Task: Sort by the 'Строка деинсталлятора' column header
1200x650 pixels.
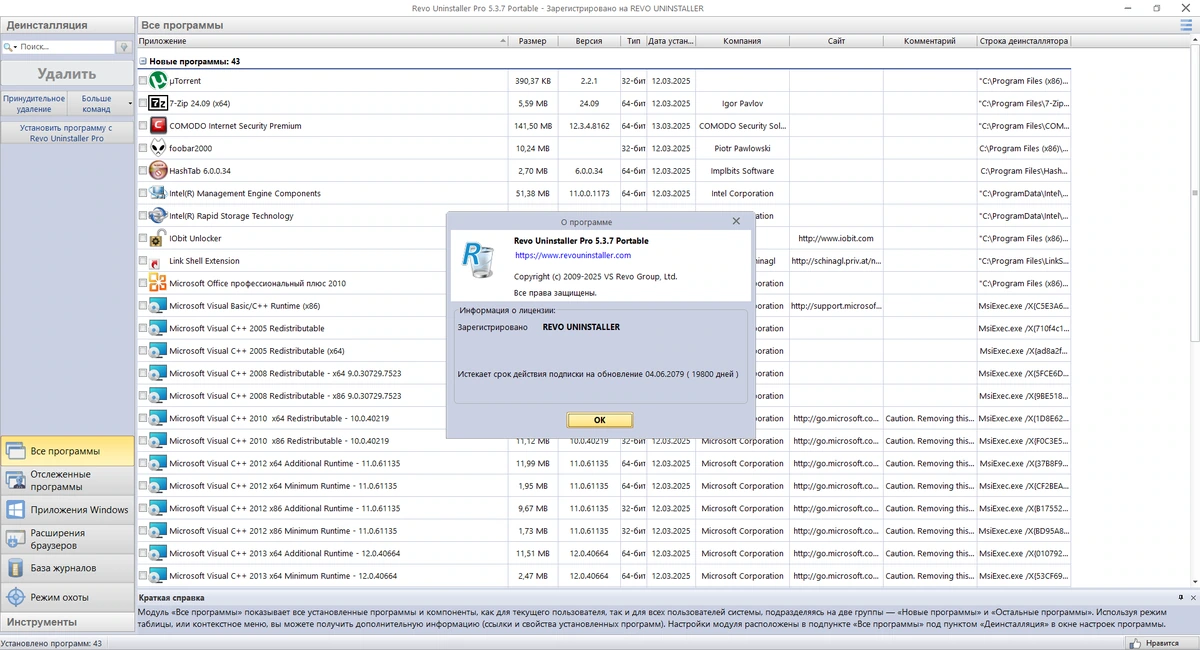Action: click(1024, 41)
